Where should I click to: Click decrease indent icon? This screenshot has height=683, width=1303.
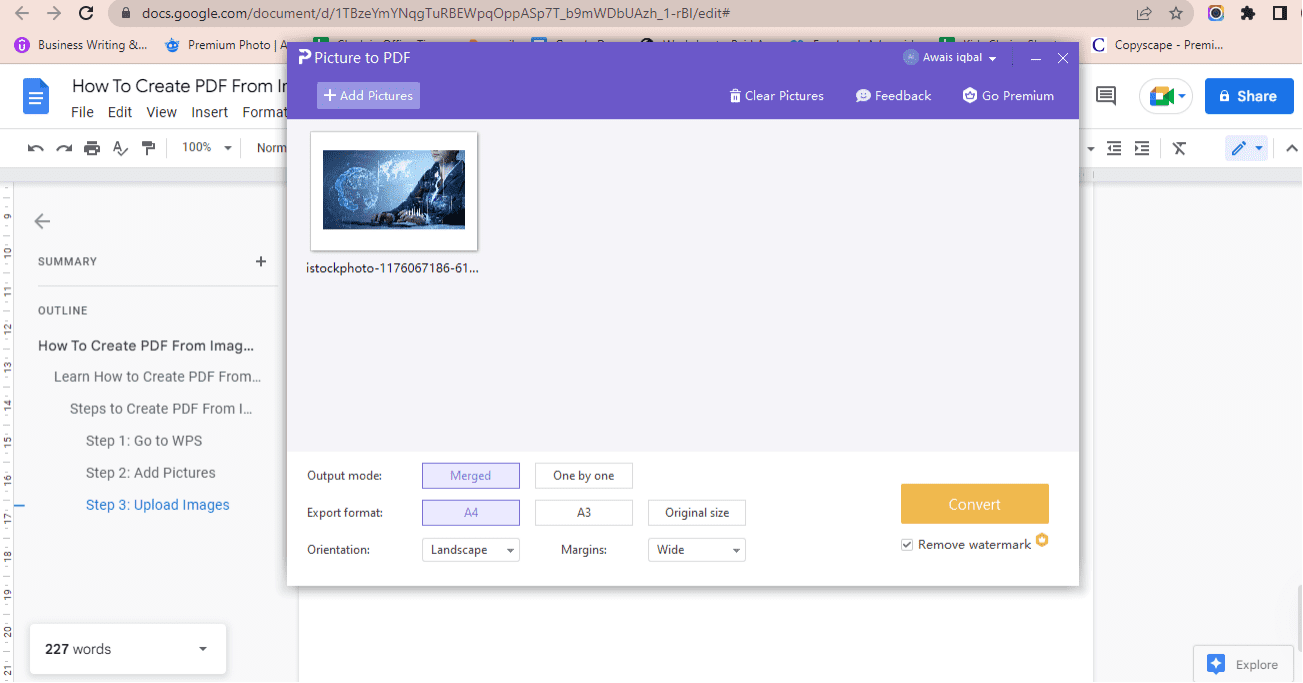(x=1114, y=148)
